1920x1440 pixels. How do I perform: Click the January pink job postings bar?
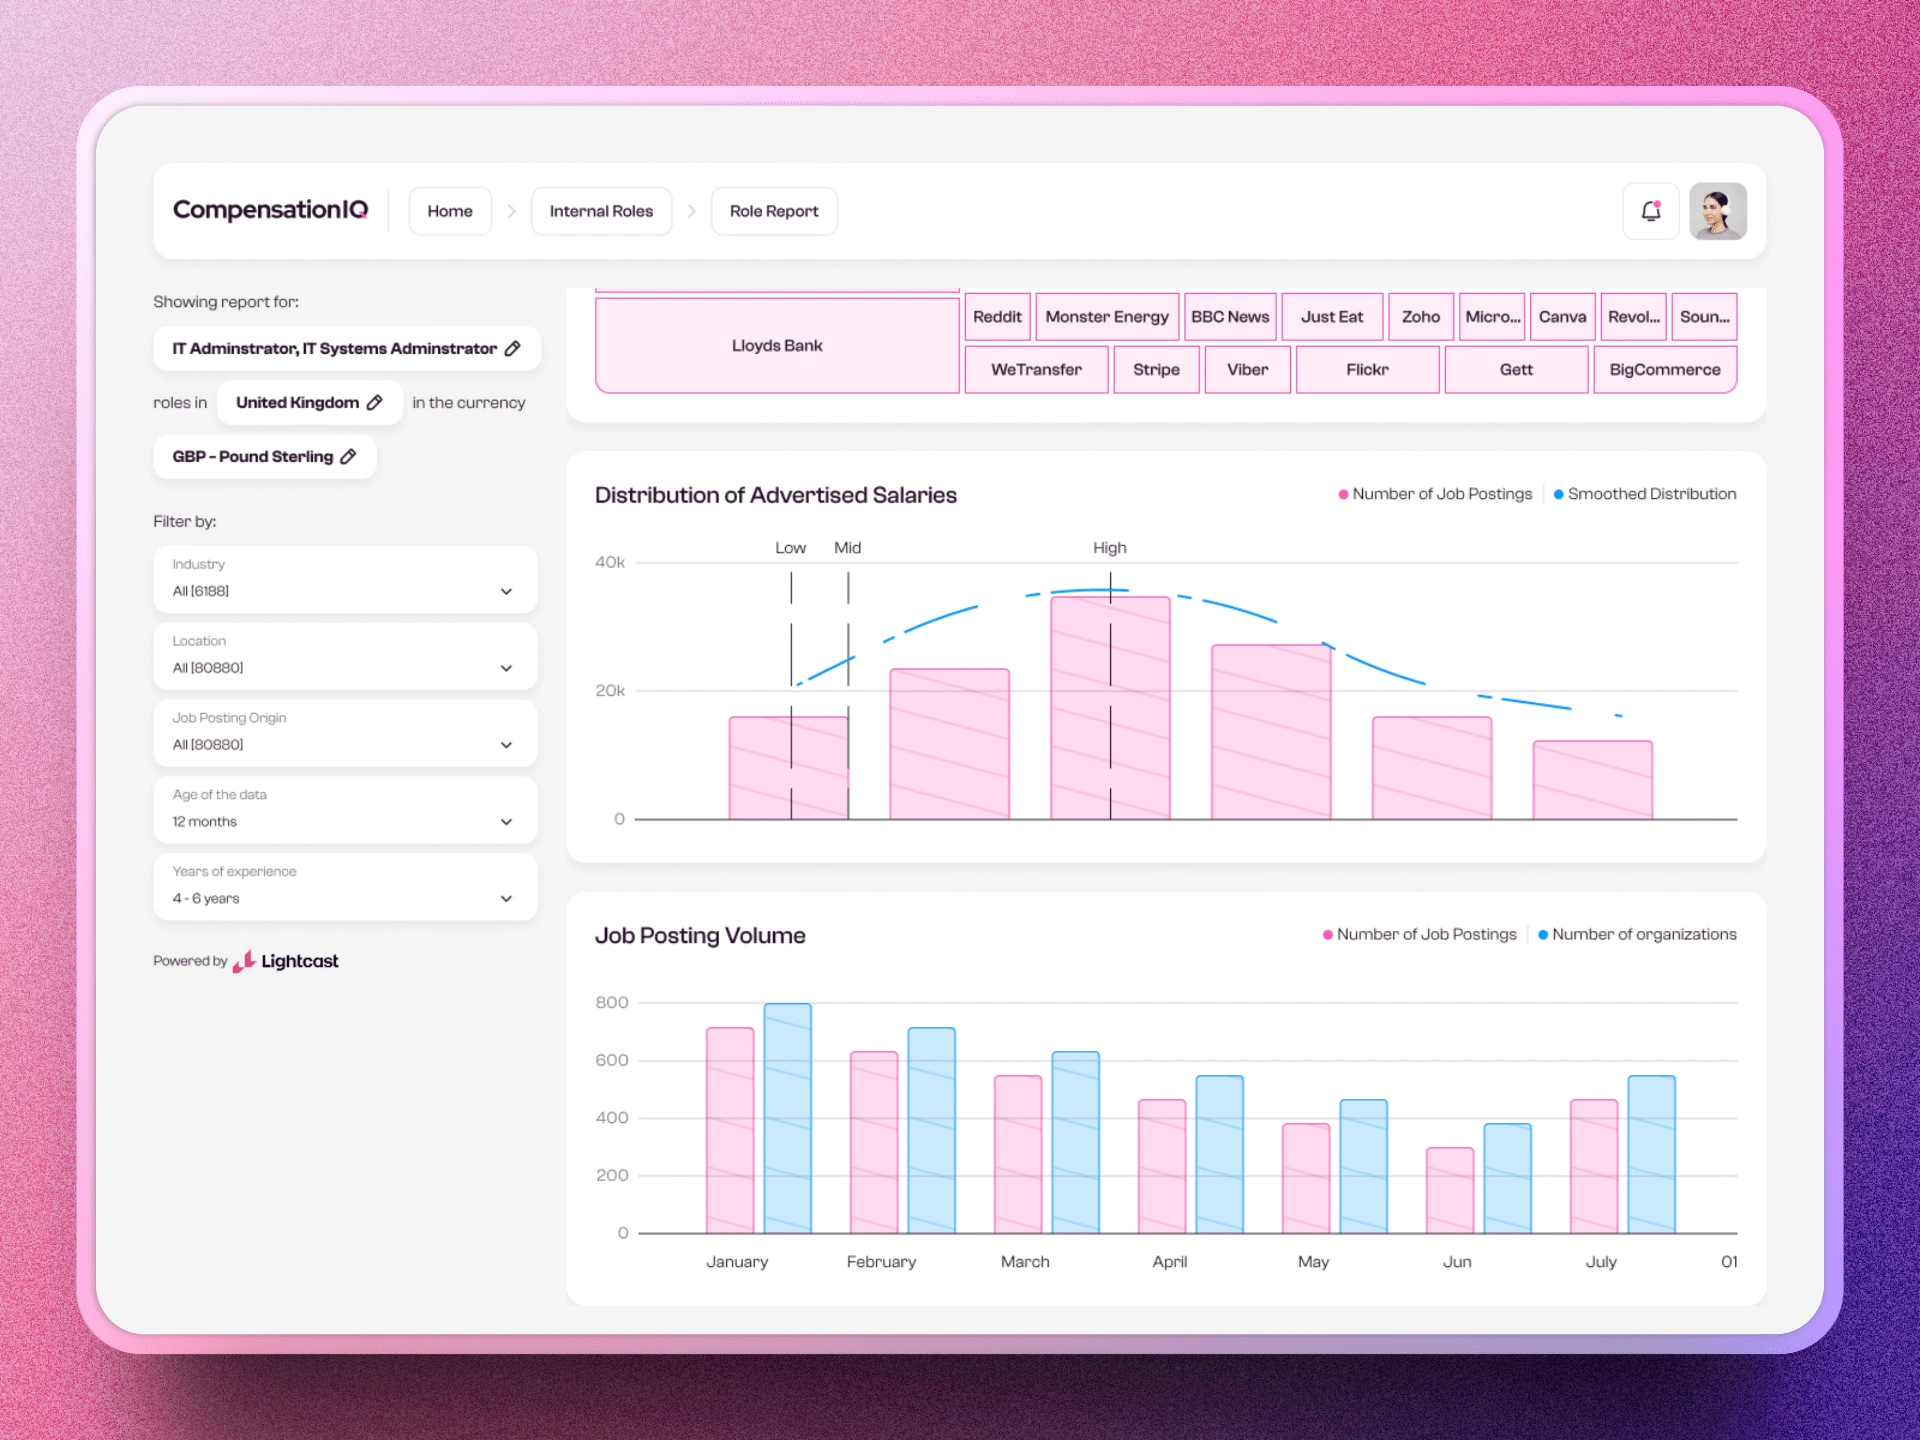pos(730,1130)
